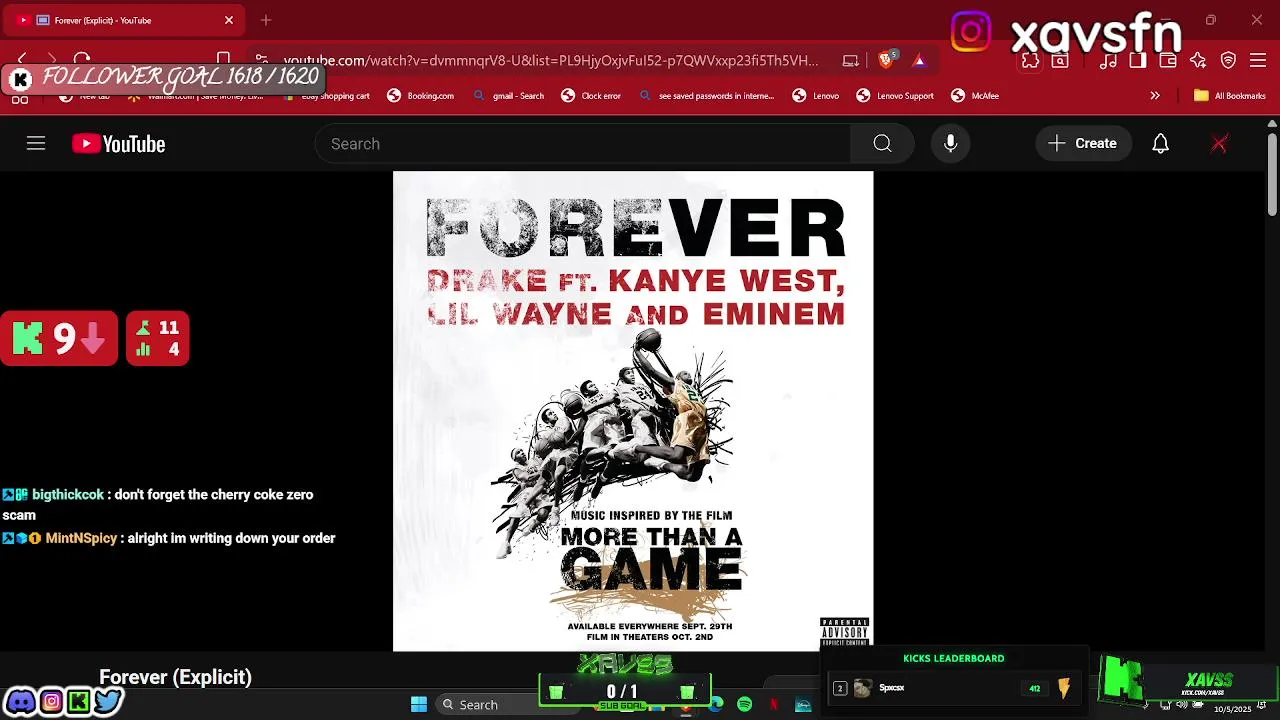Open the media control music note icon
Viewport: 1280px width, 720px height.
1108,61
